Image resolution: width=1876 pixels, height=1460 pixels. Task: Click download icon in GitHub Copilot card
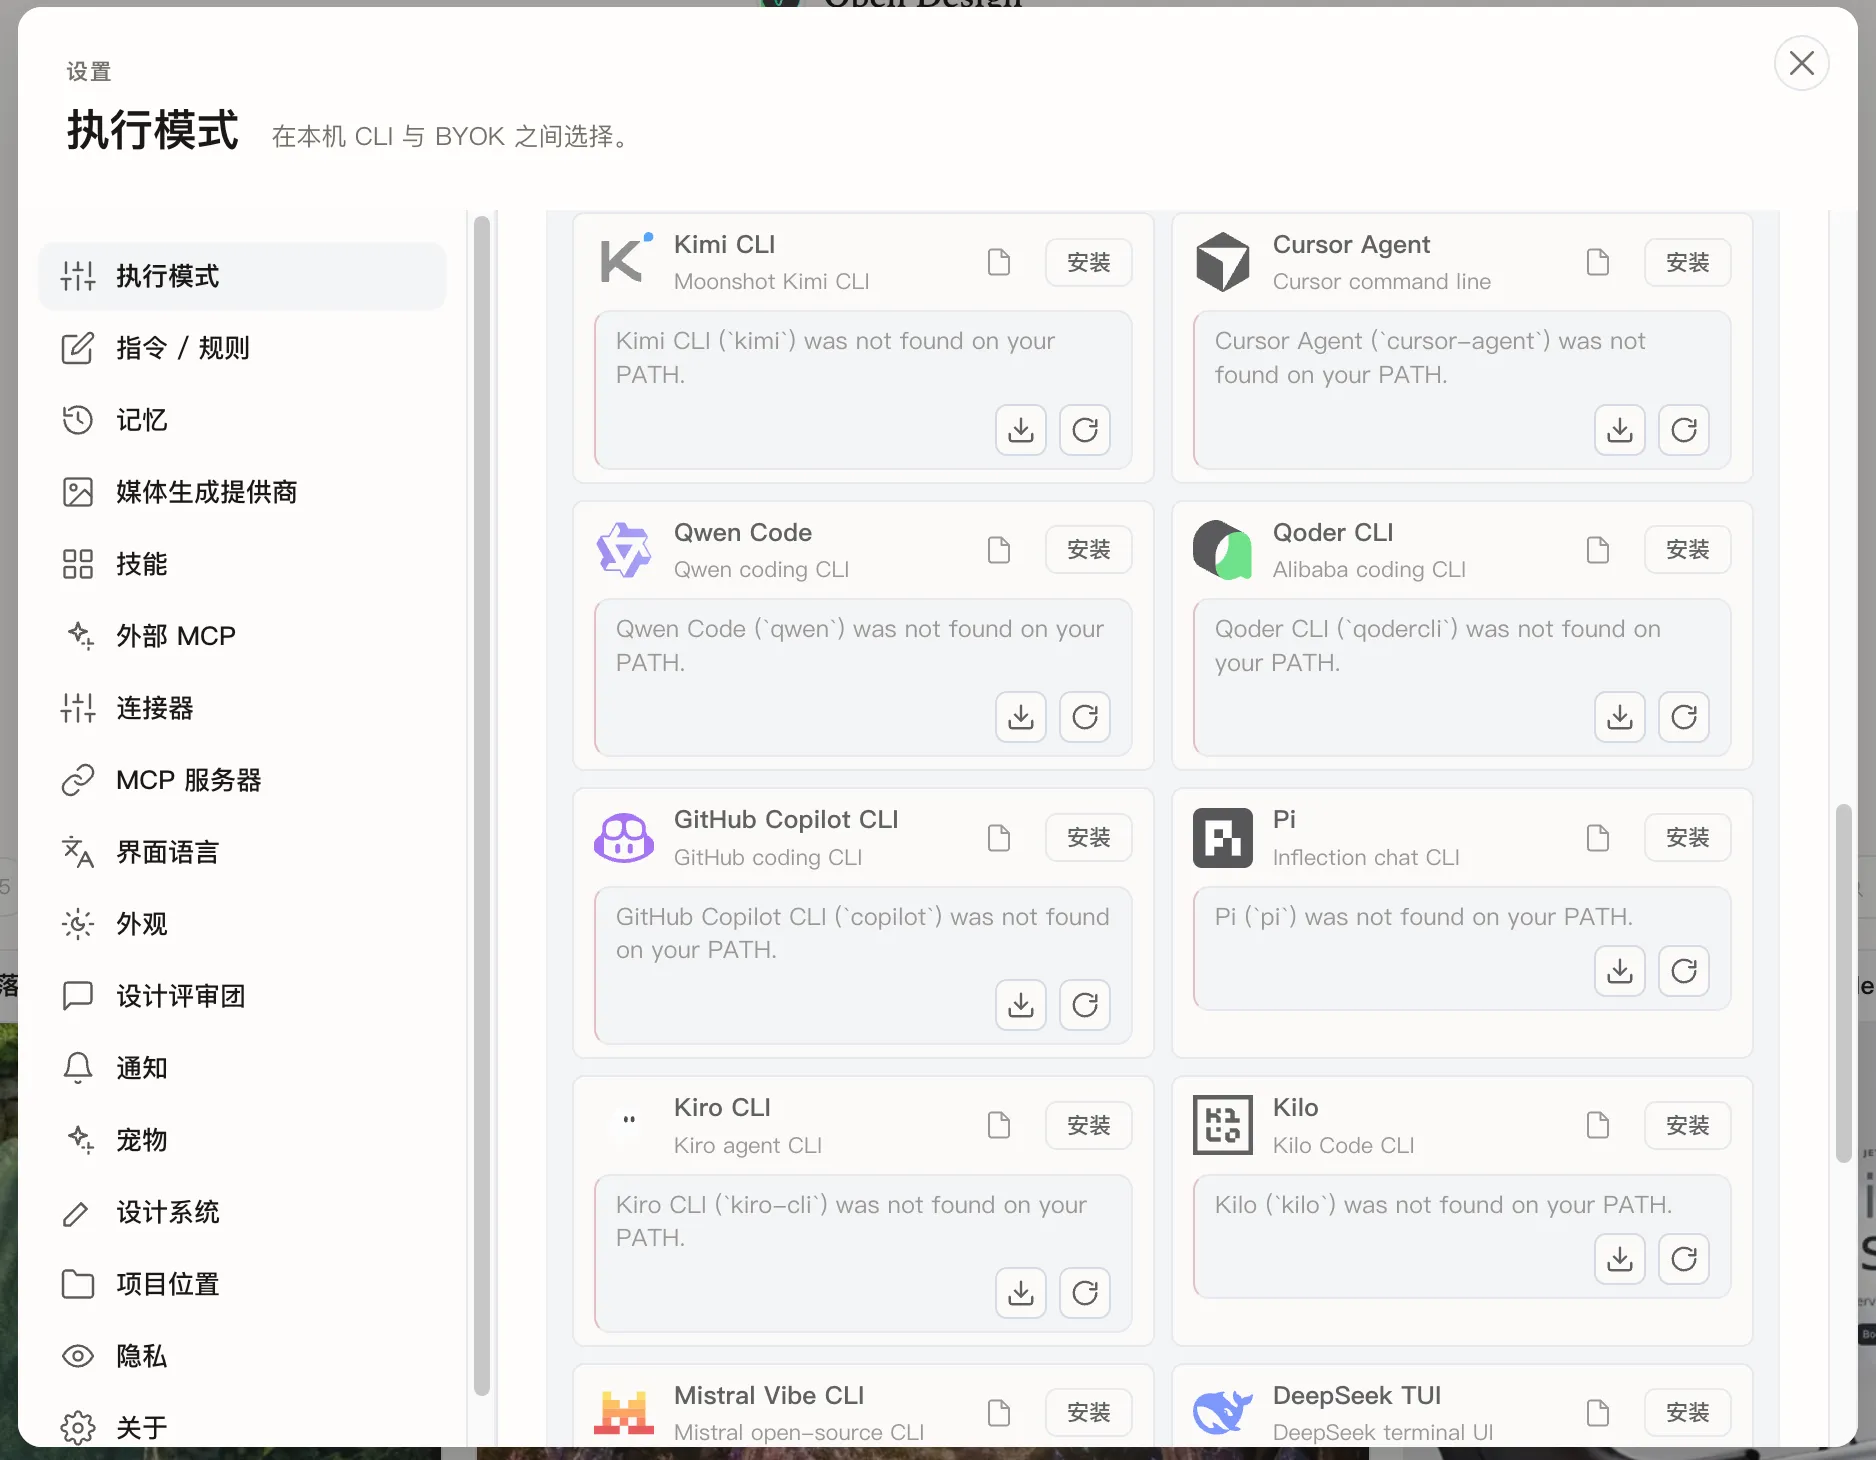click(x=1020, y=1005)
